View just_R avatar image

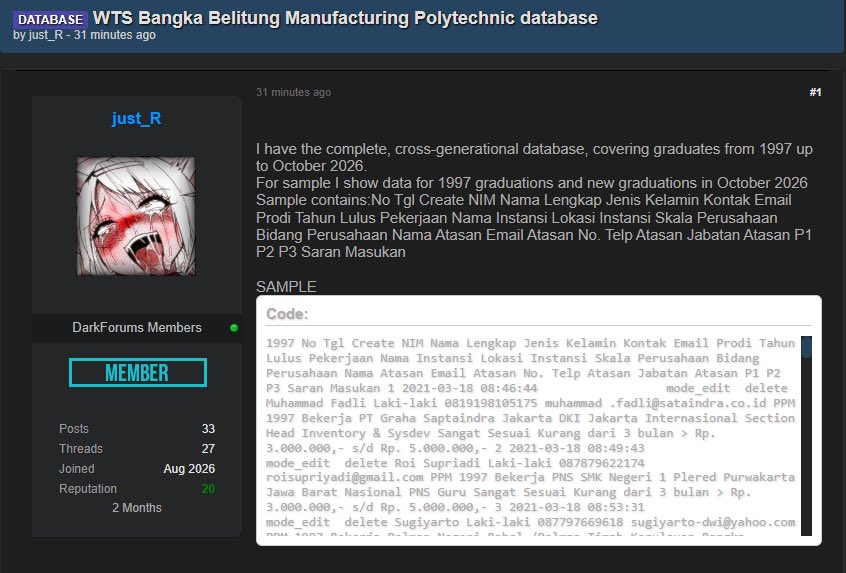[x=136, y=216]
